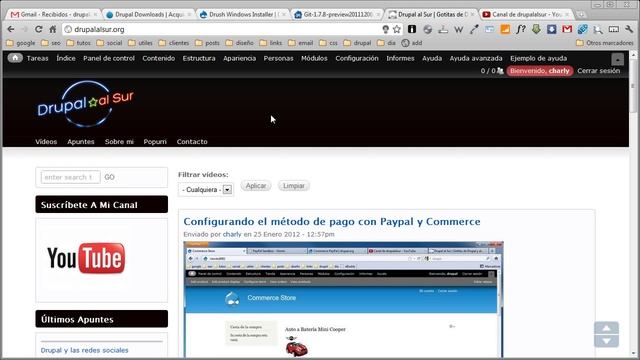Open the screen-size ruler extension icon

tap(613, 29)
